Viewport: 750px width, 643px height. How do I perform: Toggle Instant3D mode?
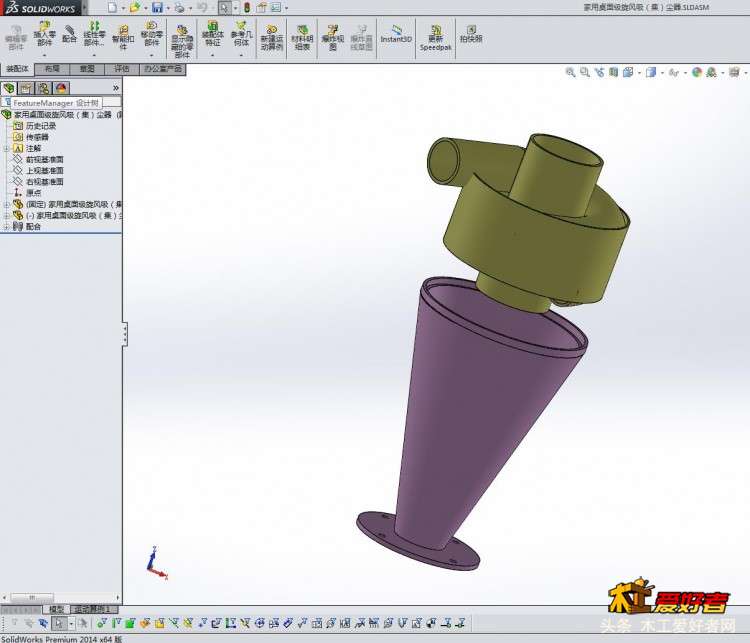(396, 34)
